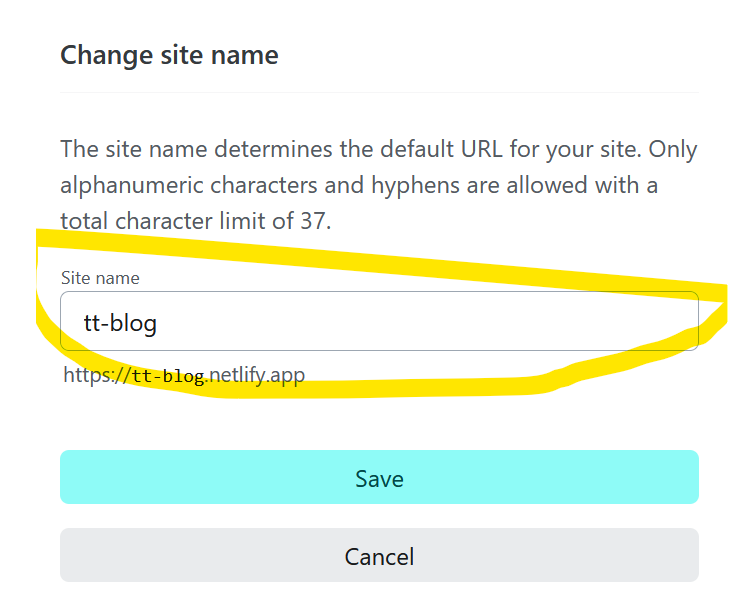Click the "Change site name" heading
The width and height of the screenshot is (751, 598).
click(169, 54)
